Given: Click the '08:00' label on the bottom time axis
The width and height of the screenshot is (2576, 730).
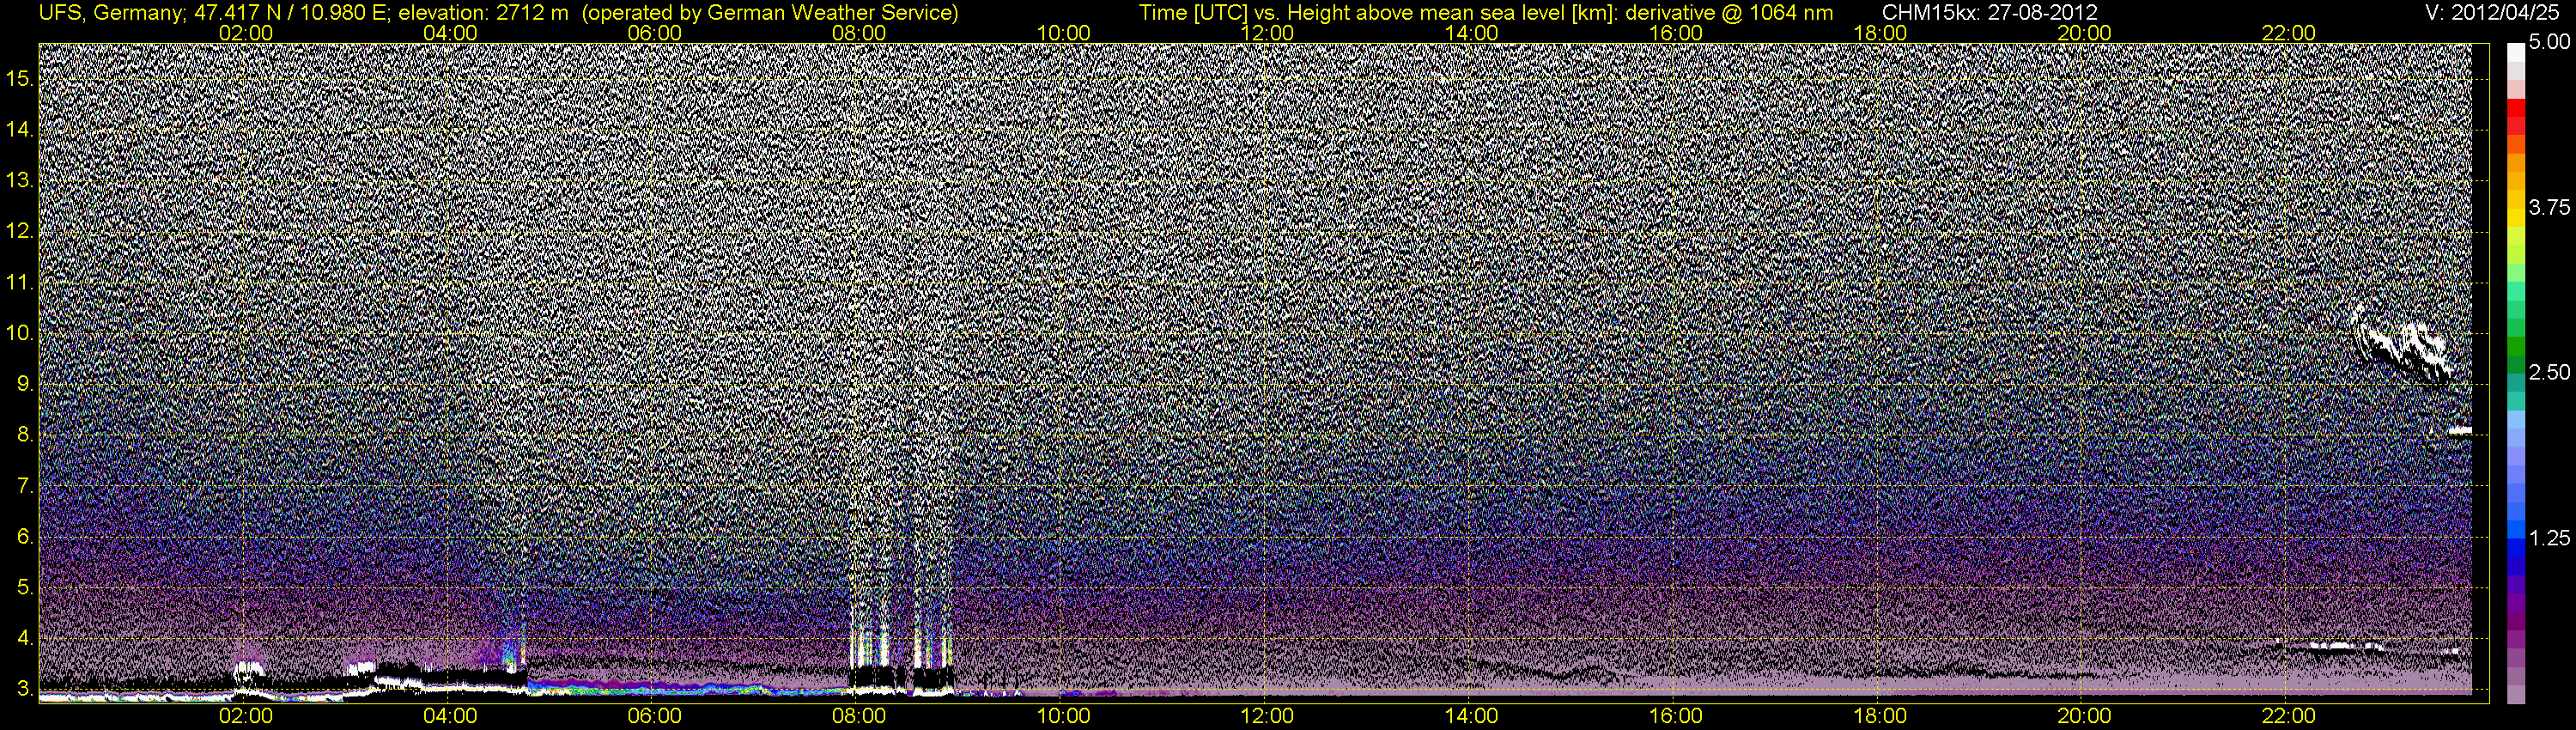Looking at the screenshot, I should pyautogui.click(x=859, y=716).
